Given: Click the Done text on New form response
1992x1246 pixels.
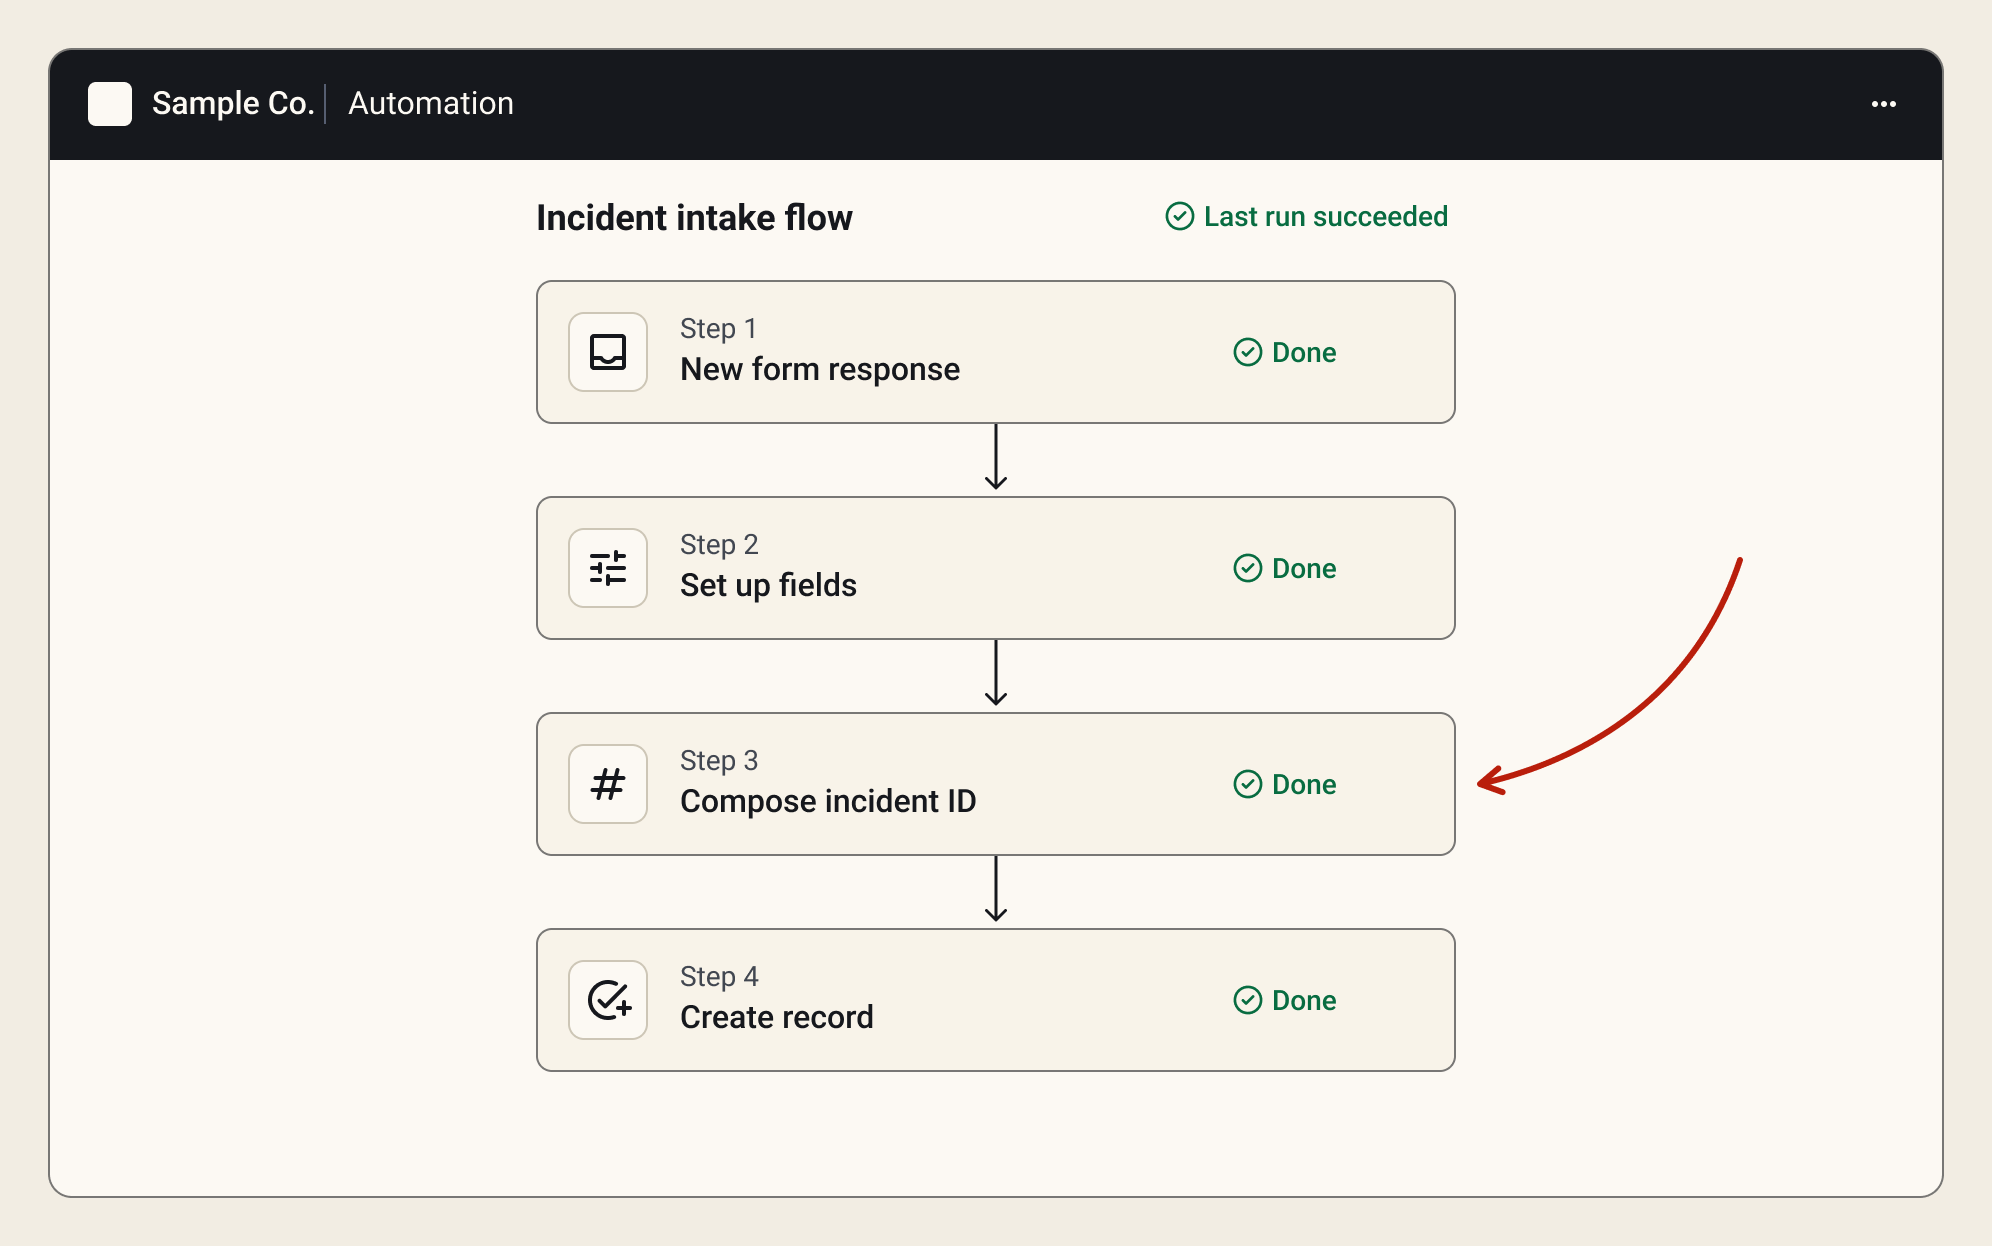Looking at the screenshot, I should coord(1304,352).
